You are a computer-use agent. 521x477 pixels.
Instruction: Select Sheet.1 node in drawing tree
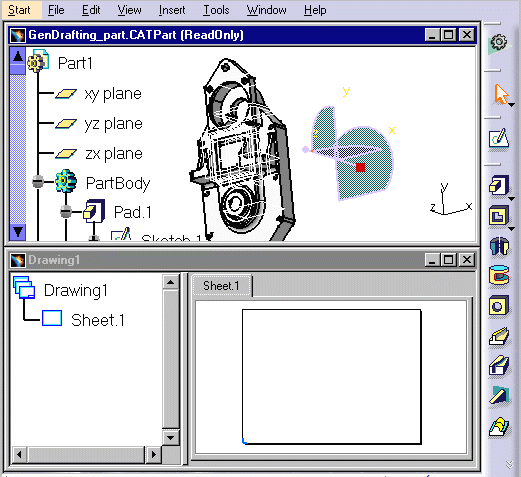click(x=98, y=320)
